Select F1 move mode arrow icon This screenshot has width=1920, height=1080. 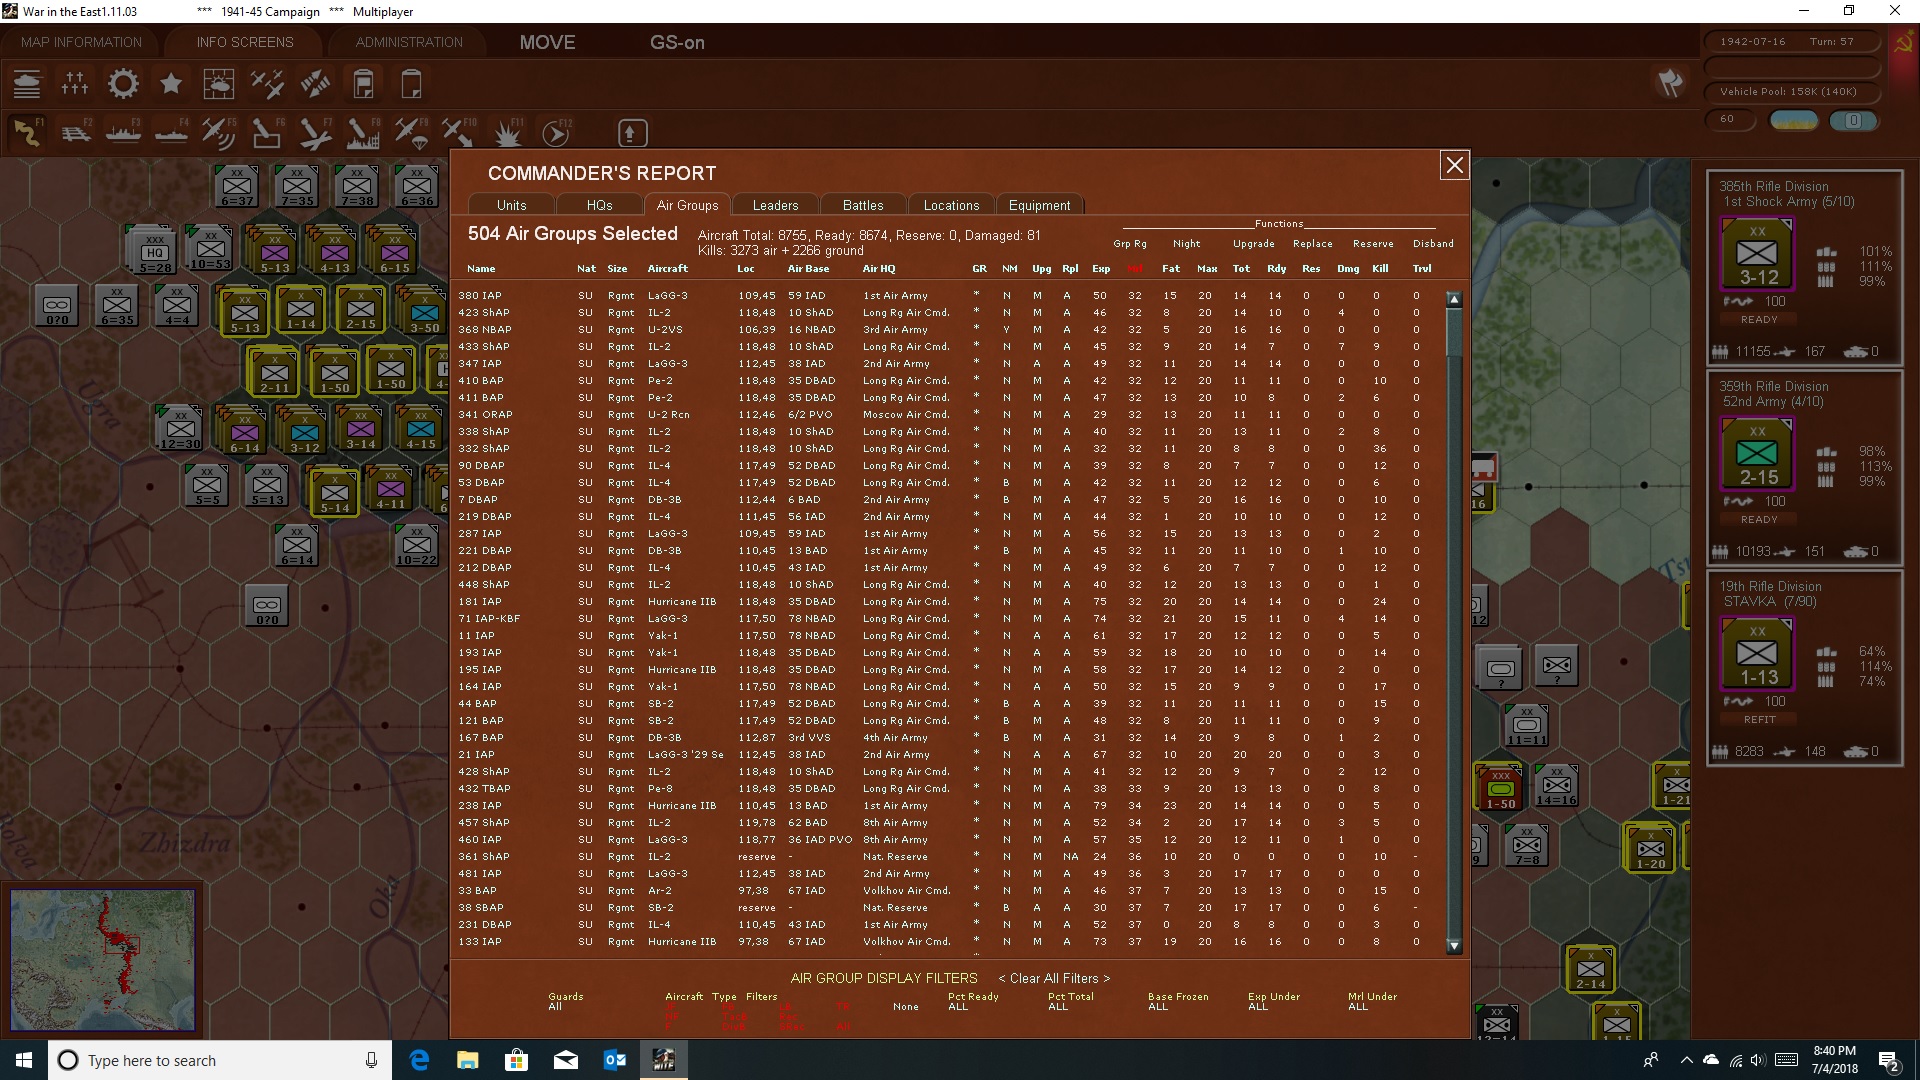tap(27, 132)
